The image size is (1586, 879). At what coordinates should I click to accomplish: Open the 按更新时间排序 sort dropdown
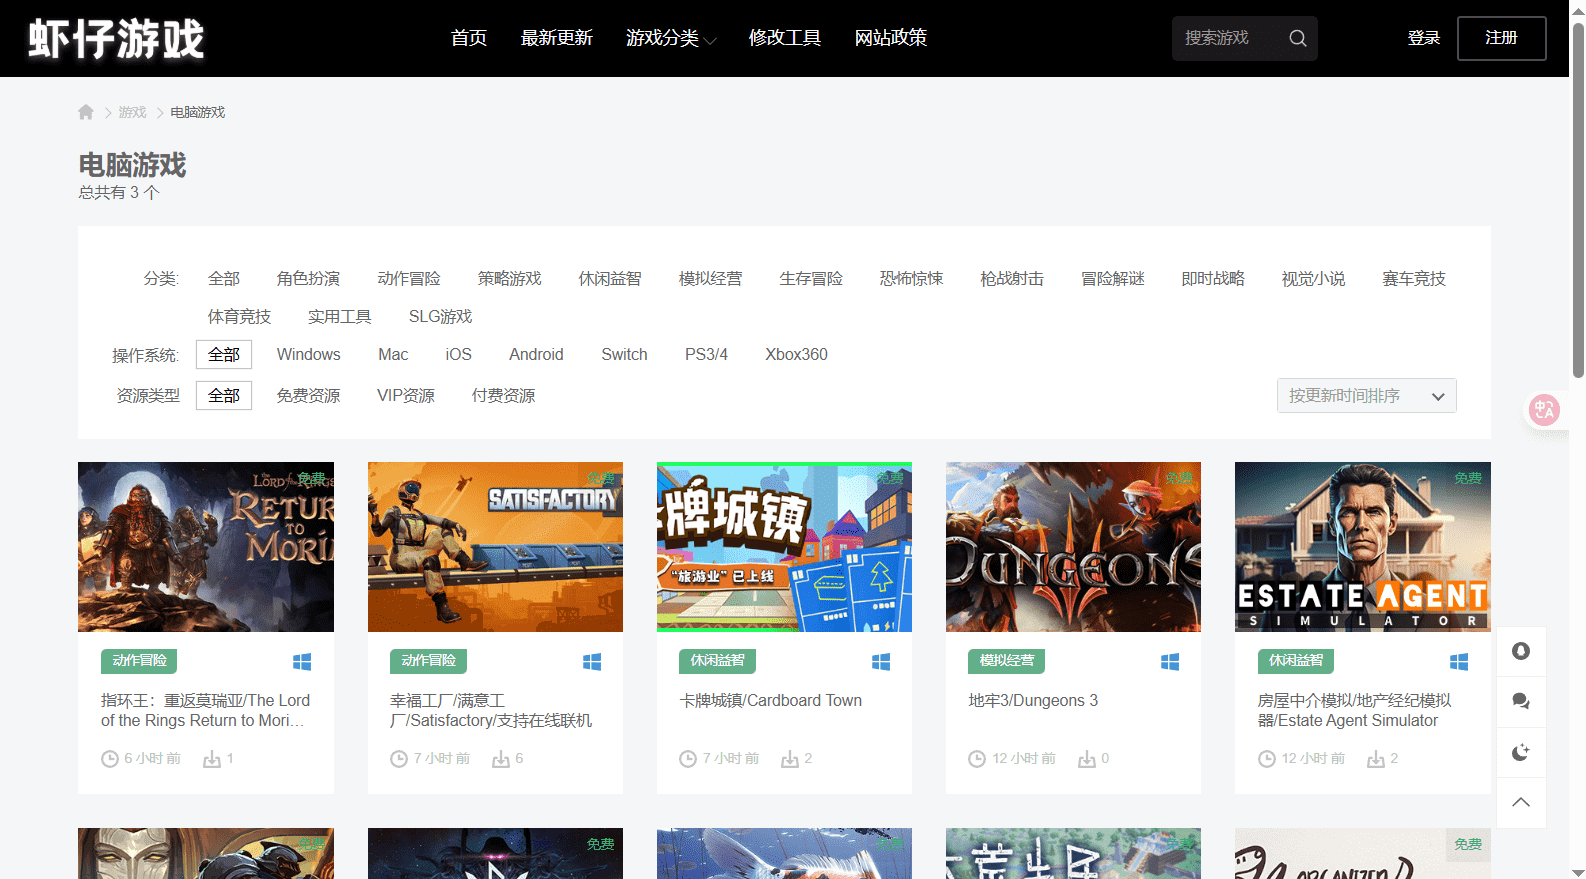click(x=1366, y=396)
